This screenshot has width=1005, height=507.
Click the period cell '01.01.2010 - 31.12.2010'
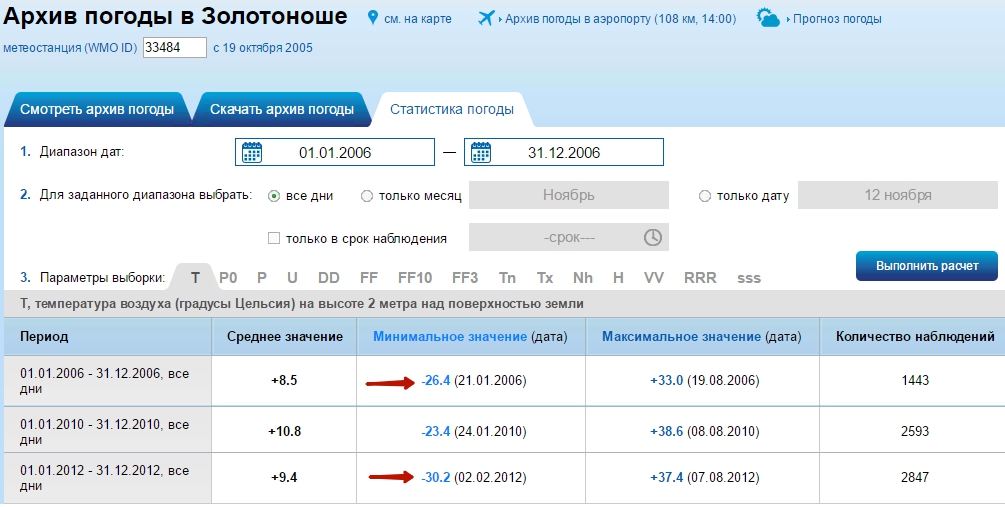108,431
